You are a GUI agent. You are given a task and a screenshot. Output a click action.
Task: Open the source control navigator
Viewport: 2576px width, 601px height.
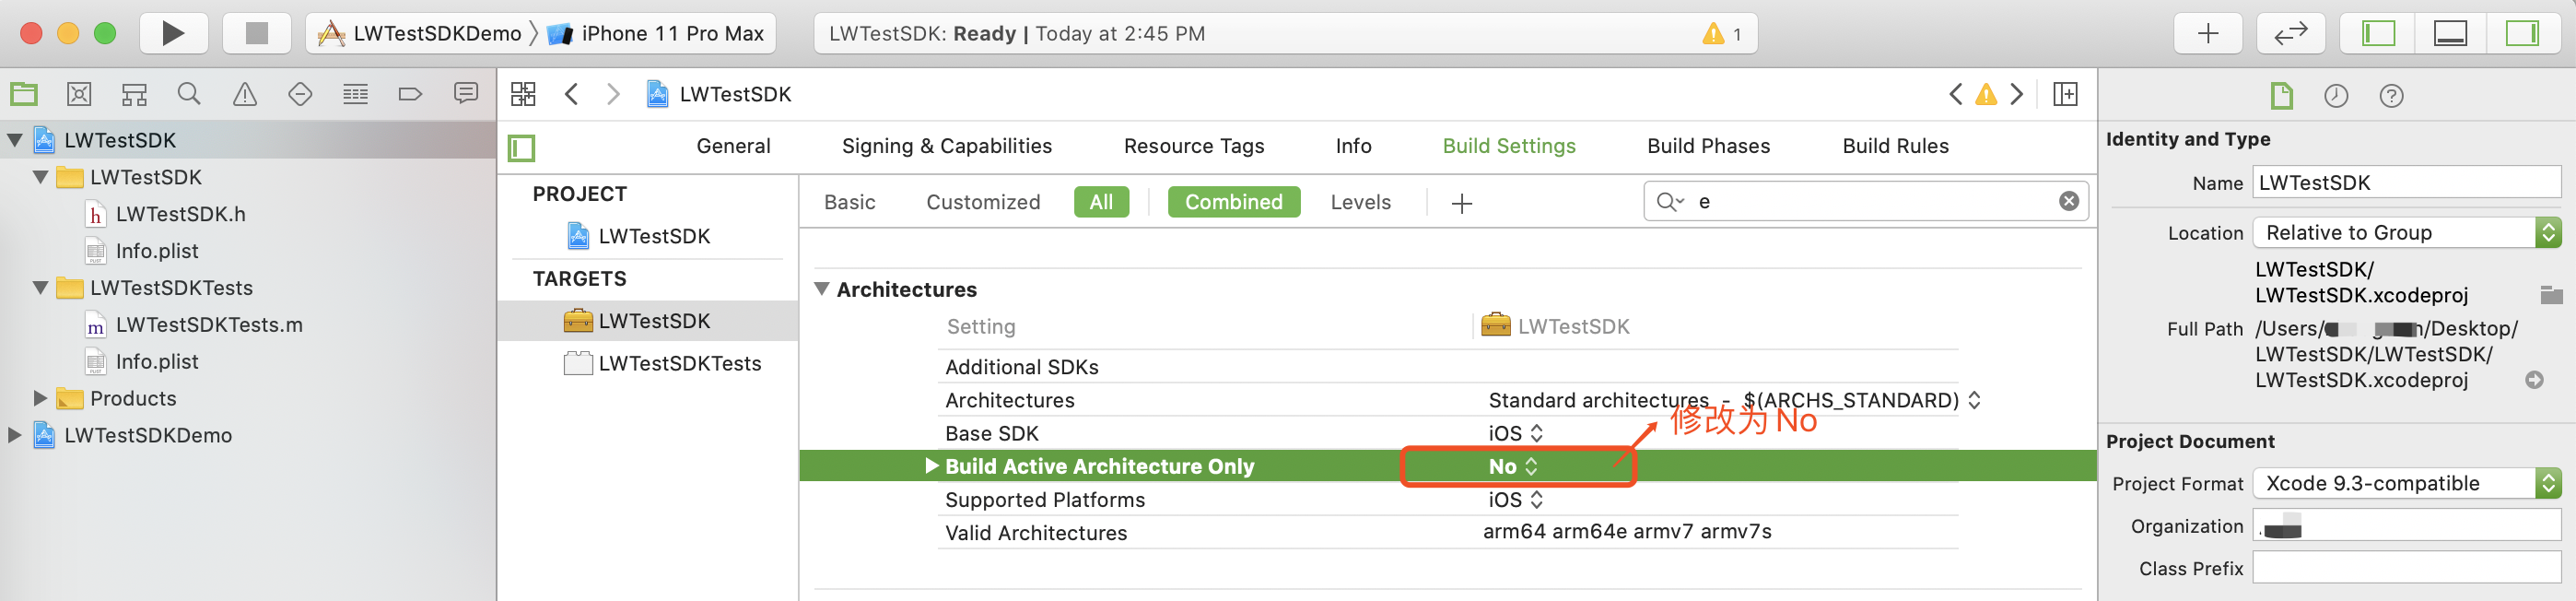79,95
